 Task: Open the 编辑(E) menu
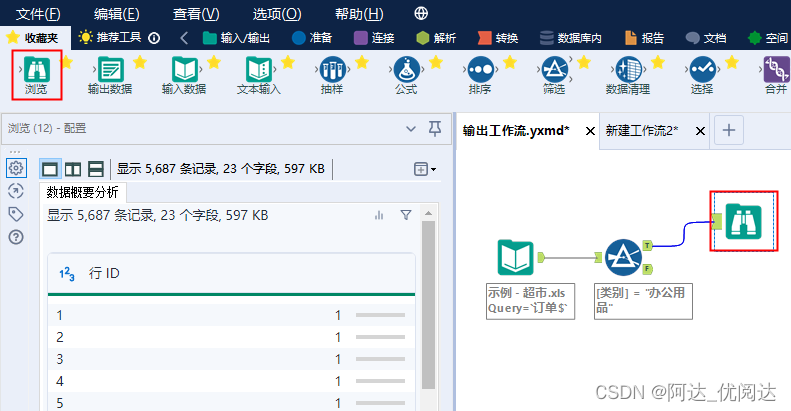click(117, 14)
